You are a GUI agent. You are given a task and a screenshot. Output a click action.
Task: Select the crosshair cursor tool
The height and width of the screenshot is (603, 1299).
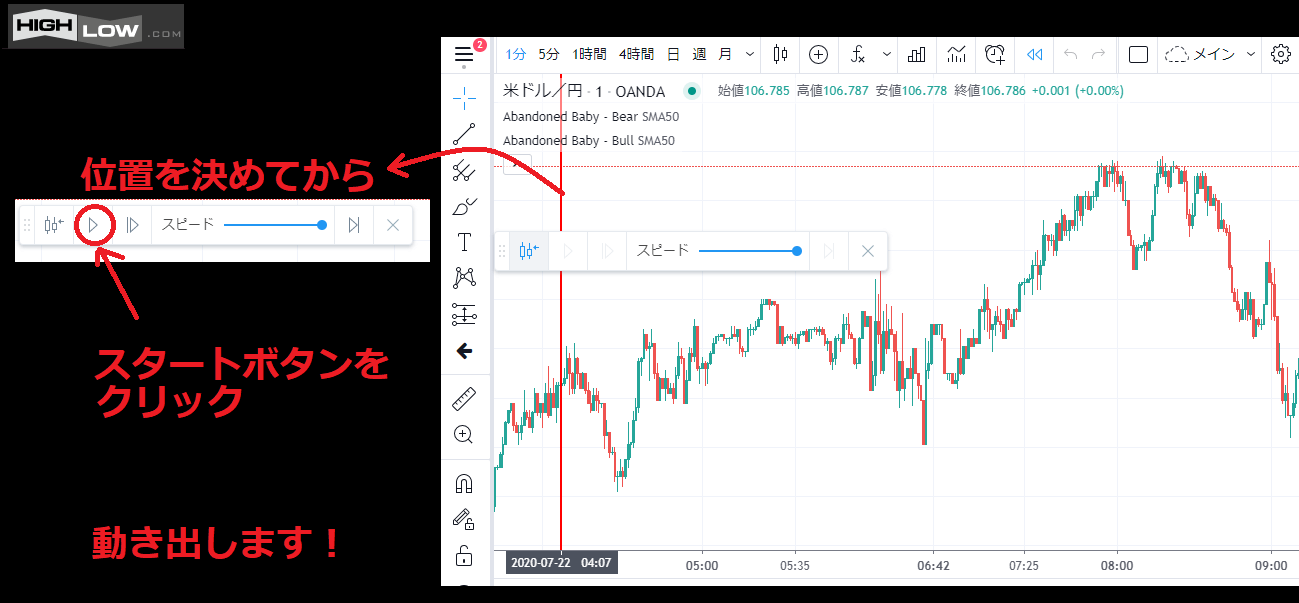tap(464, 97)
